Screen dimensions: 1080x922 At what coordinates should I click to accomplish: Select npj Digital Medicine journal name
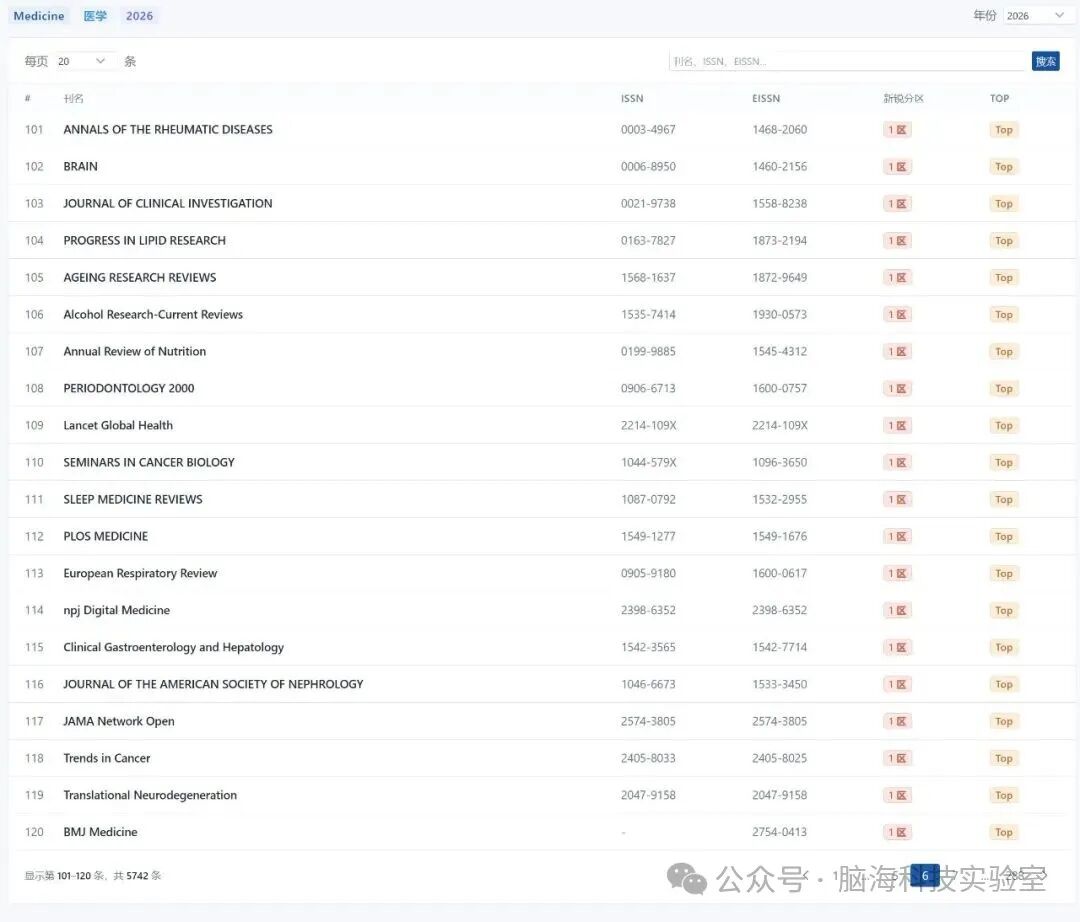[x=116, y=610]
